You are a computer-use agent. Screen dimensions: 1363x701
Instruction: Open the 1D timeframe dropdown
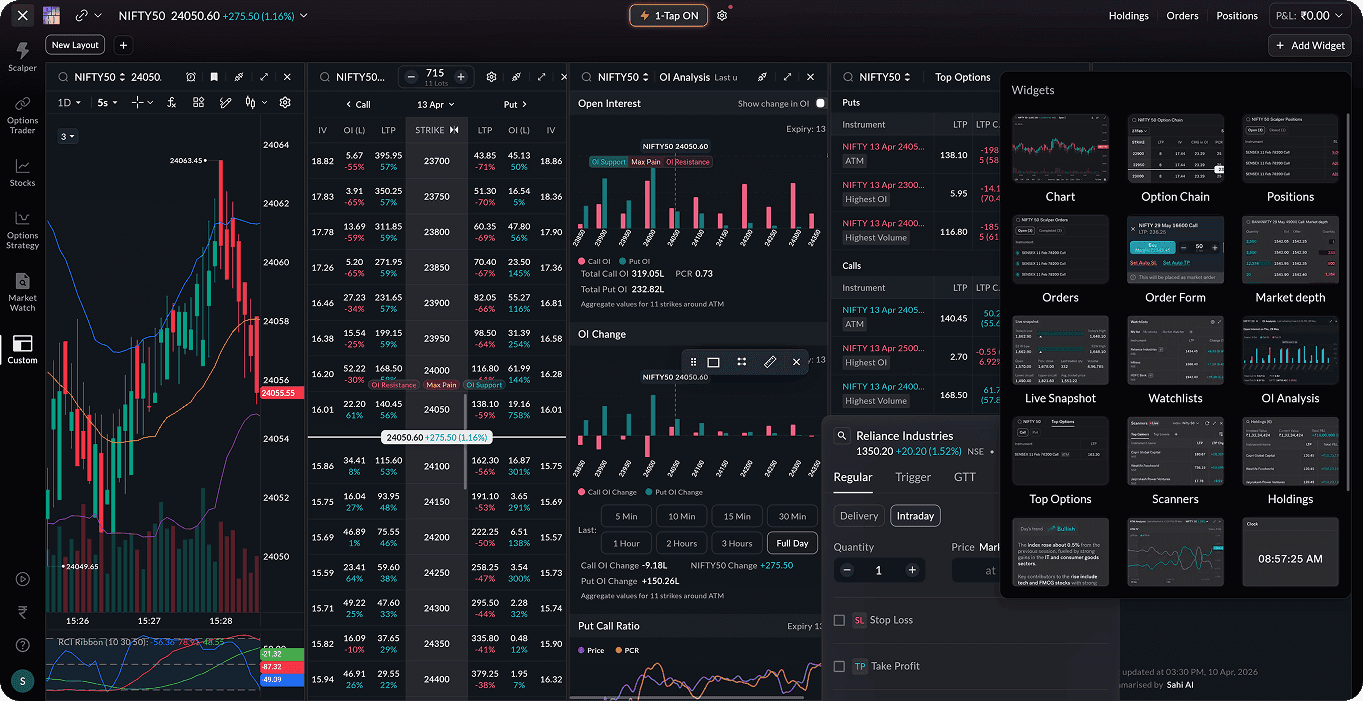tap(70, 102)
